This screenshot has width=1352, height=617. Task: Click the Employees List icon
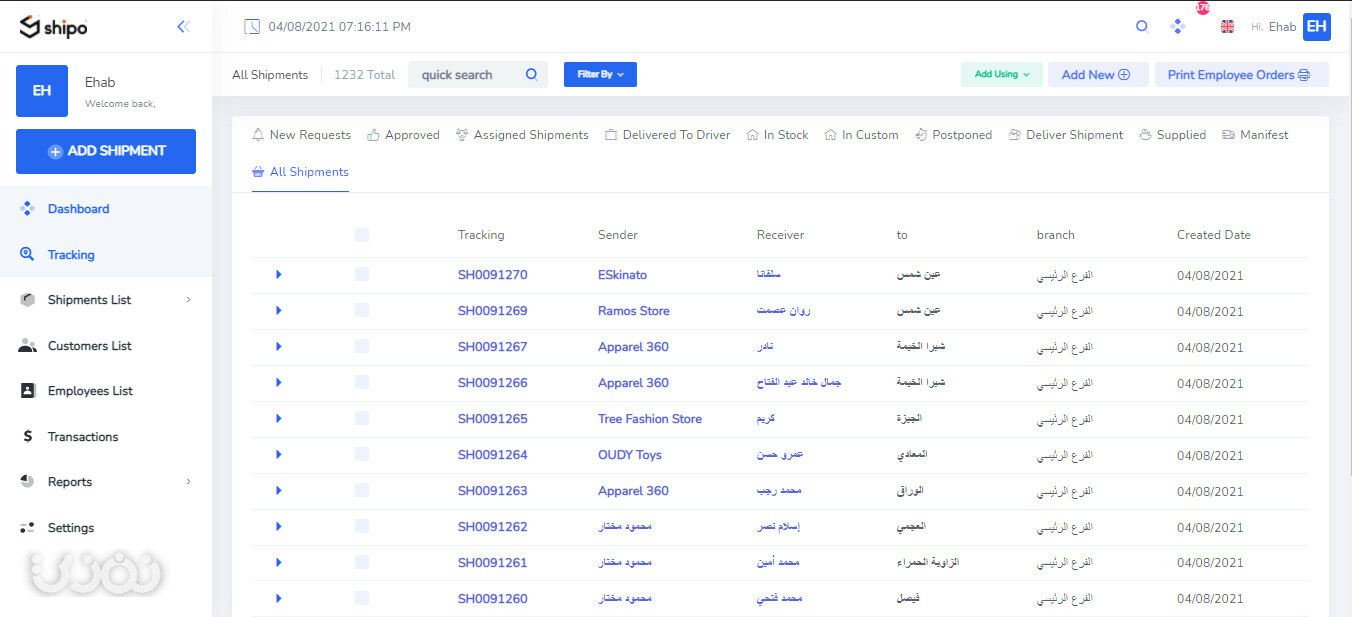coord(28,391)
